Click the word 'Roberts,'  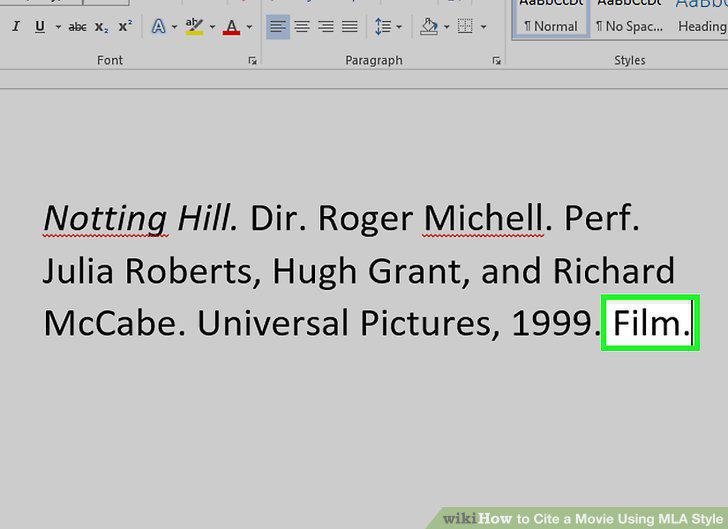pyautogui.click(x=193, y=271)
